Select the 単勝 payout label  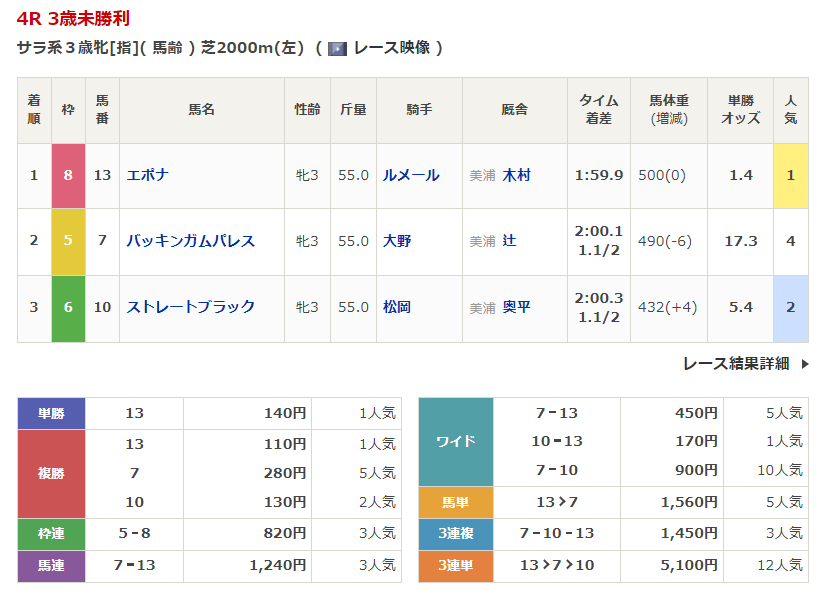pos(51,413)
